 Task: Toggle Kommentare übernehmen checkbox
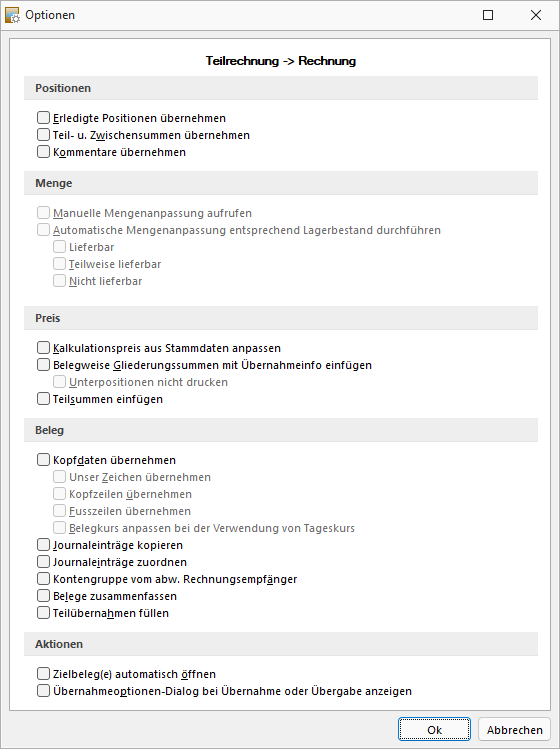(43, 152)
